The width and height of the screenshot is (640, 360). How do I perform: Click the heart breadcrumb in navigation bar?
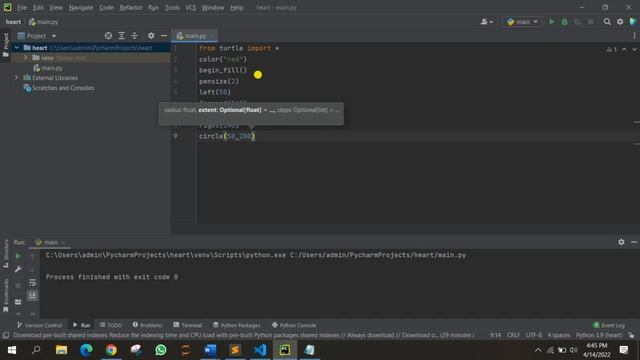(x=13, y=22)
